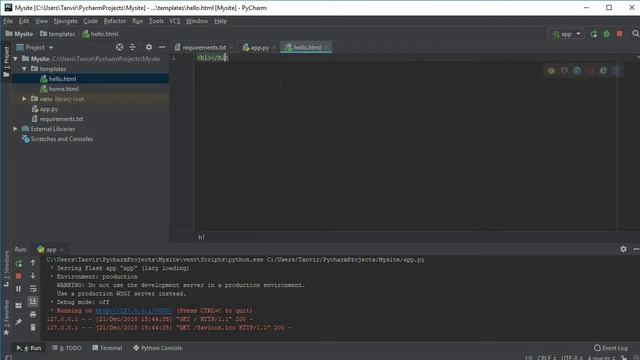Open the Flask server URL link

point(134,311)
